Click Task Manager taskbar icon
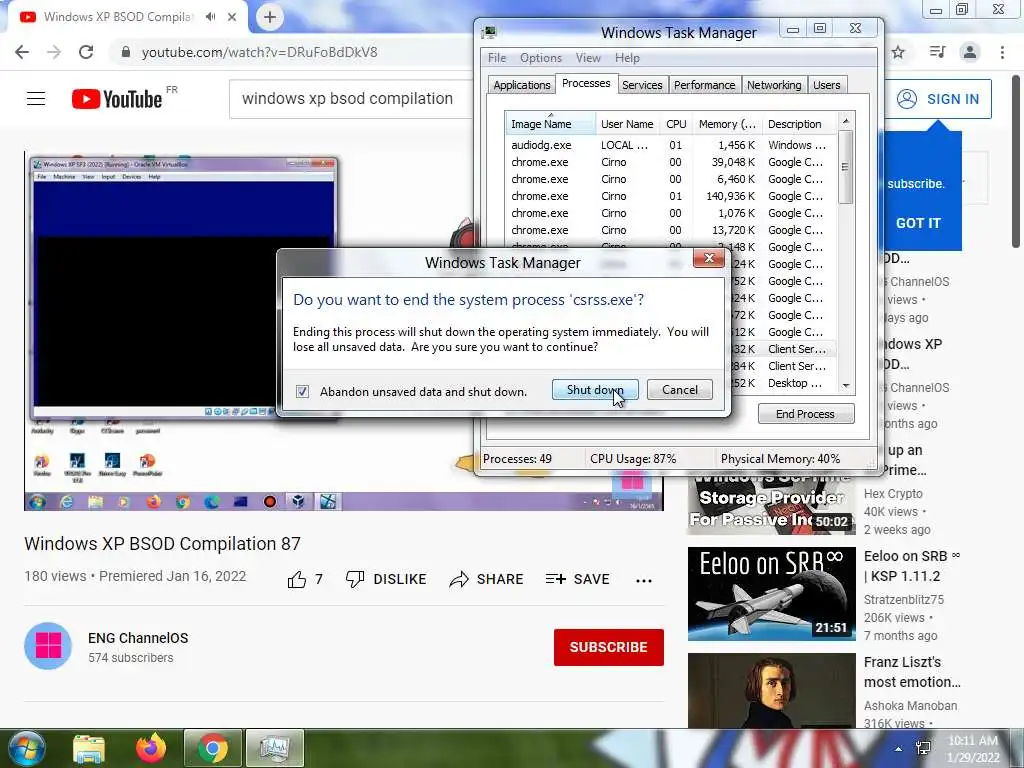This screenshot has width=1024, height=768. 274,748
